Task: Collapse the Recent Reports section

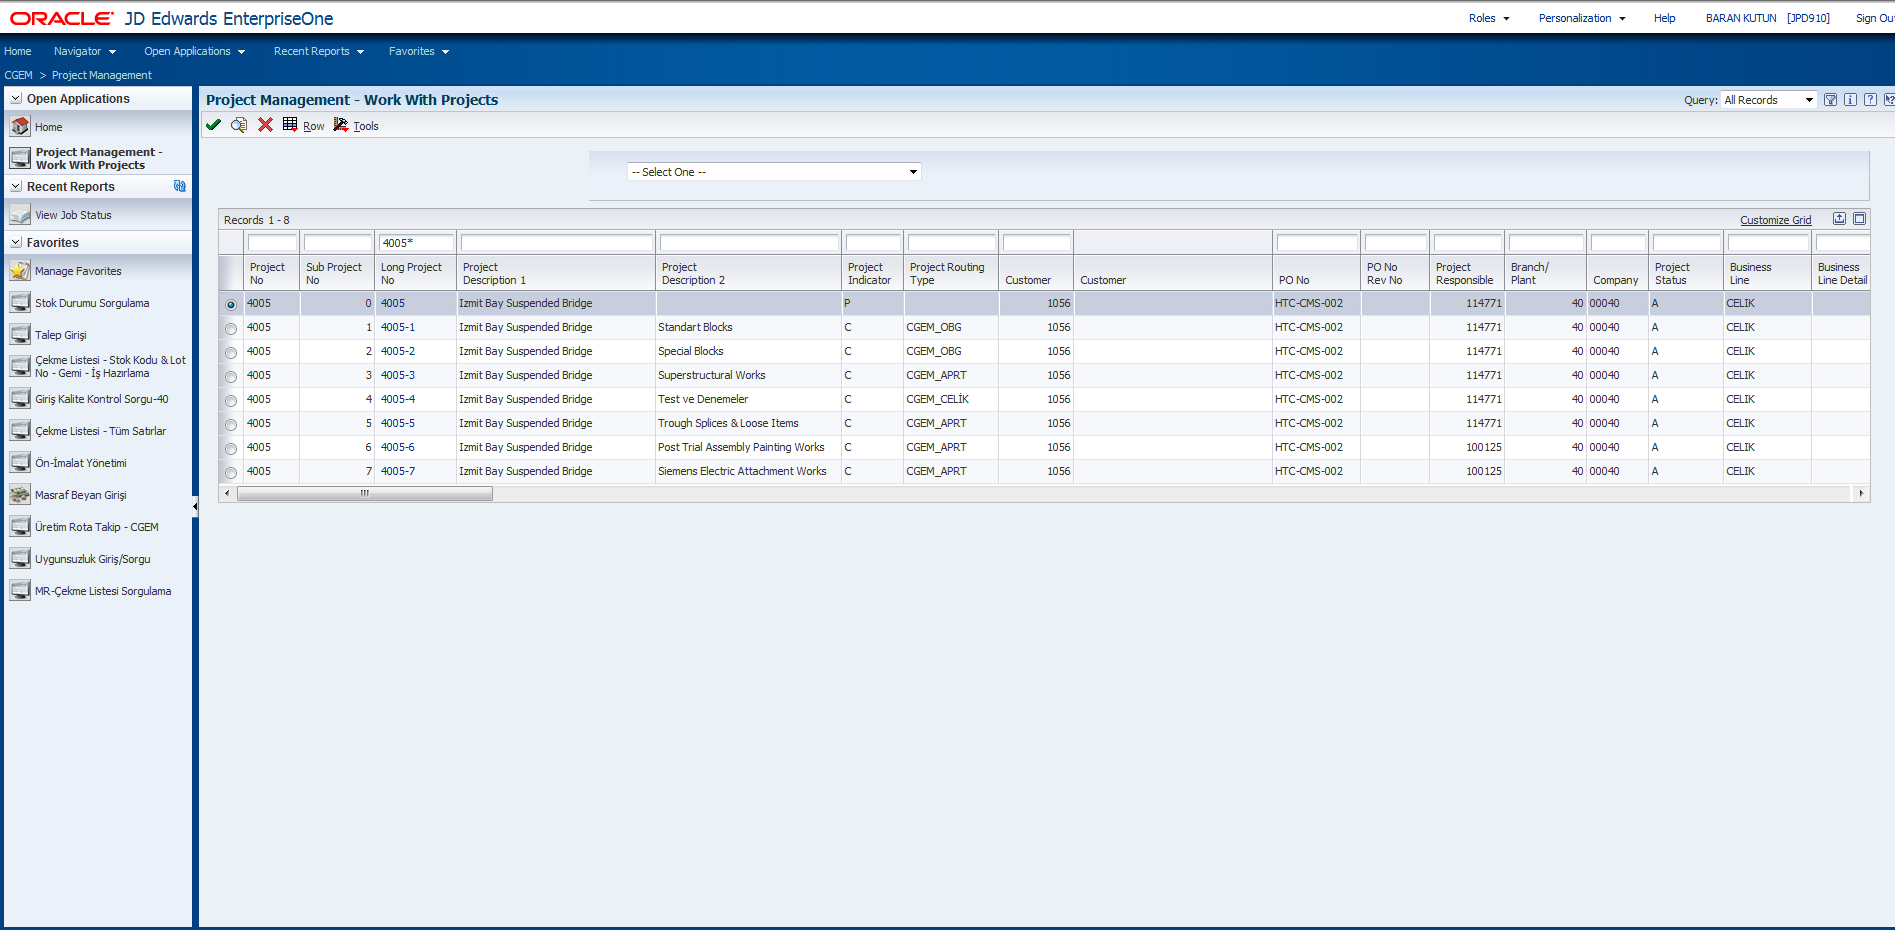Action: [16, 186]
